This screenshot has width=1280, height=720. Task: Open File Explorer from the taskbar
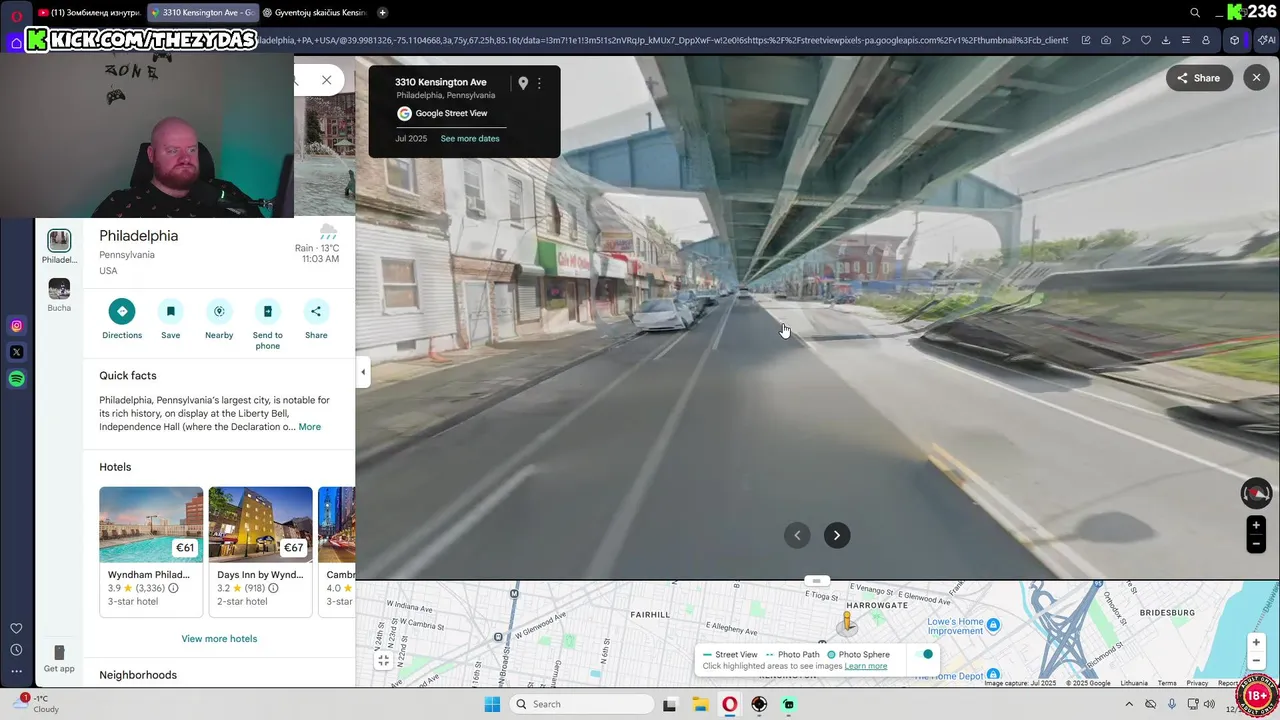pos(700,704)
